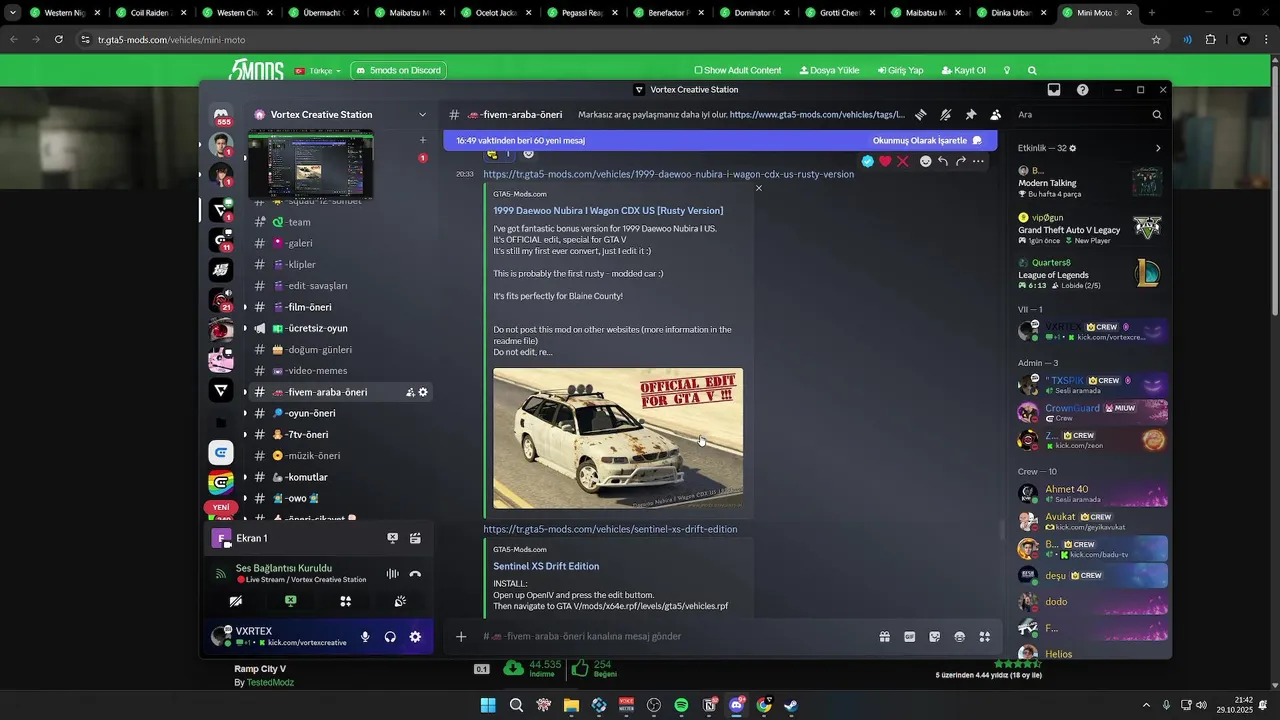This screenshot has height=720, width=1280.
Task: Open activities launcher in voice panel
Action: 345,601
